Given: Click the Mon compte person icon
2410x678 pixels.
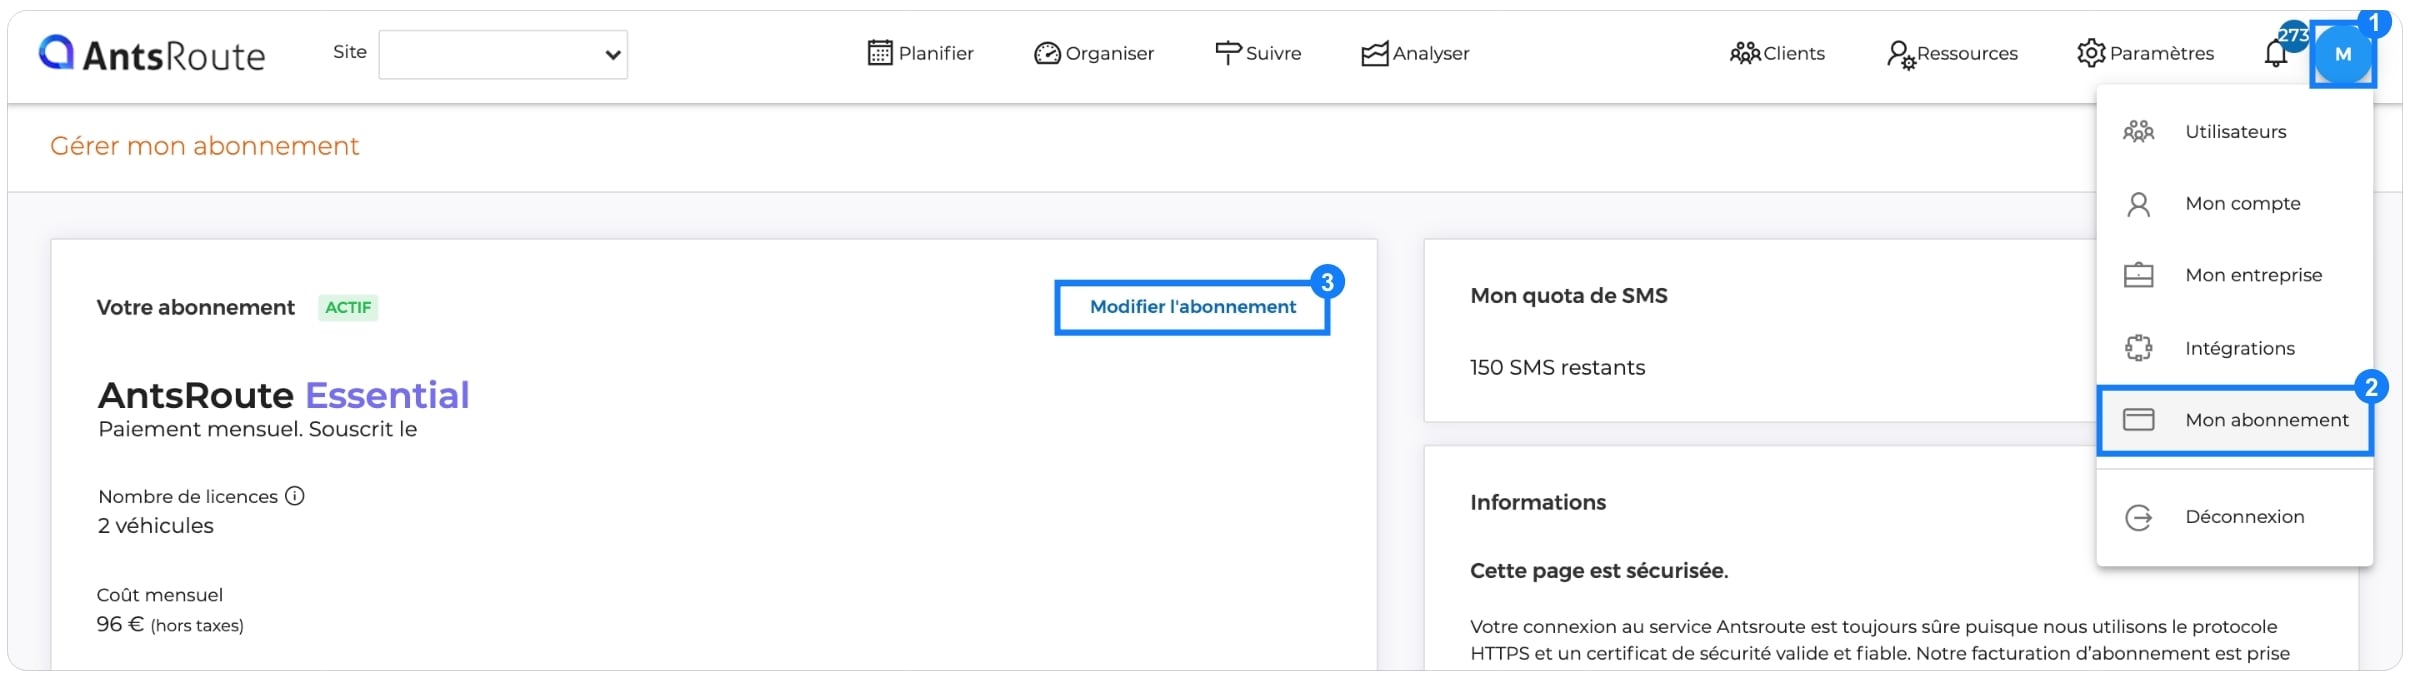Looking at the screenshot, I should coord(2139,204).
